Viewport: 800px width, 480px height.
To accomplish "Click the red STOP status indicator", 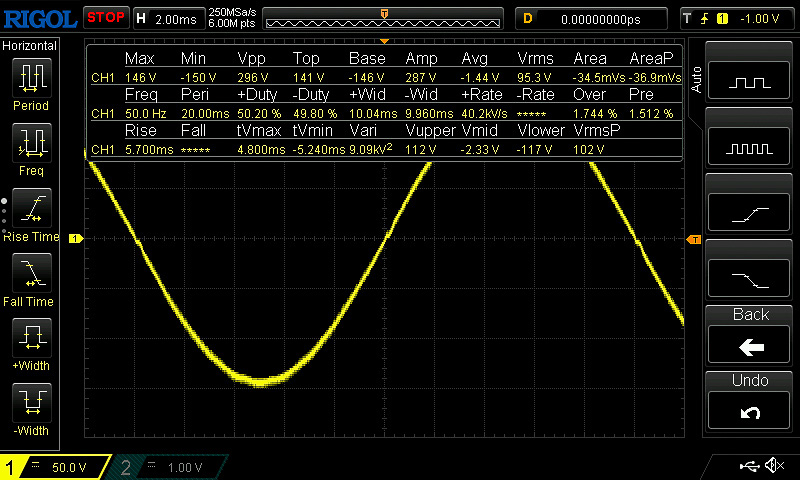I will 106,18.
